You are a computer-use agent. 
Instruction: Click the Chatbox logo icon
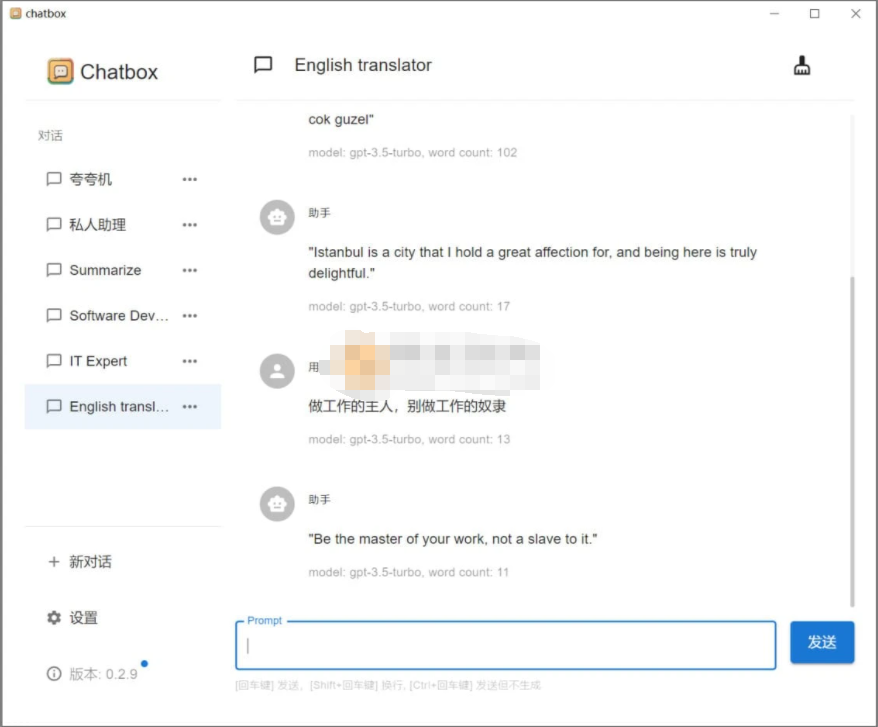tap(61, 71)
